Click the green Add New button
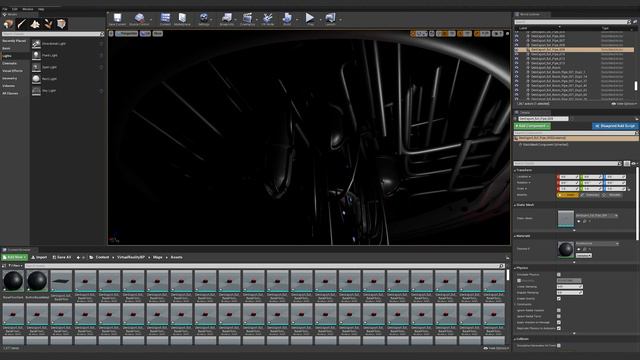The height and width of the screenshot is (360, 640). pyautogui.click(x=14, y=257)
